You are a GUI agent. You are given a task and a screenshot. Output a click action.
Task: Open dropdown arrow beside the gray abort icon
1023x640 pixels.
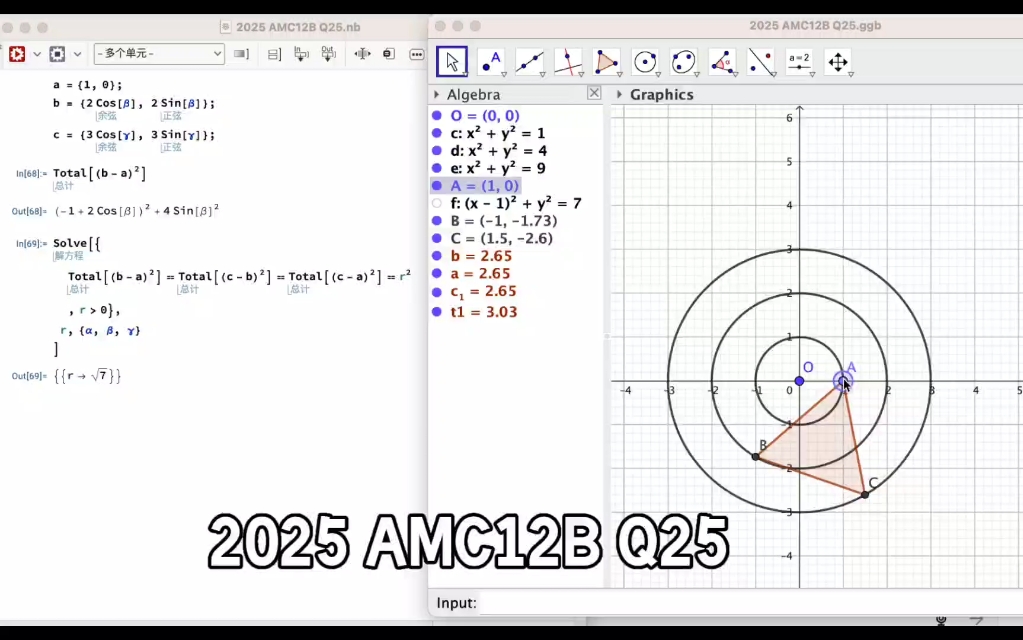77,54
